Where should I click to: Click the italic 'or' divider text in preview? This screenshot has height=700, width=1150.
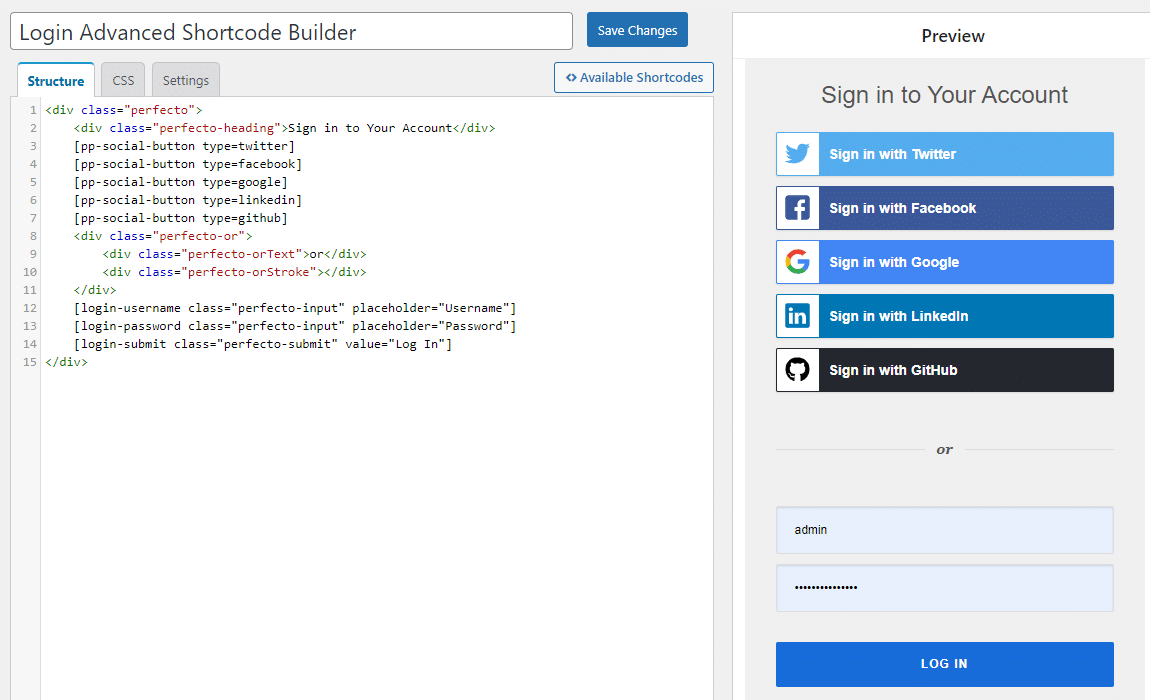tap(945, 450)
